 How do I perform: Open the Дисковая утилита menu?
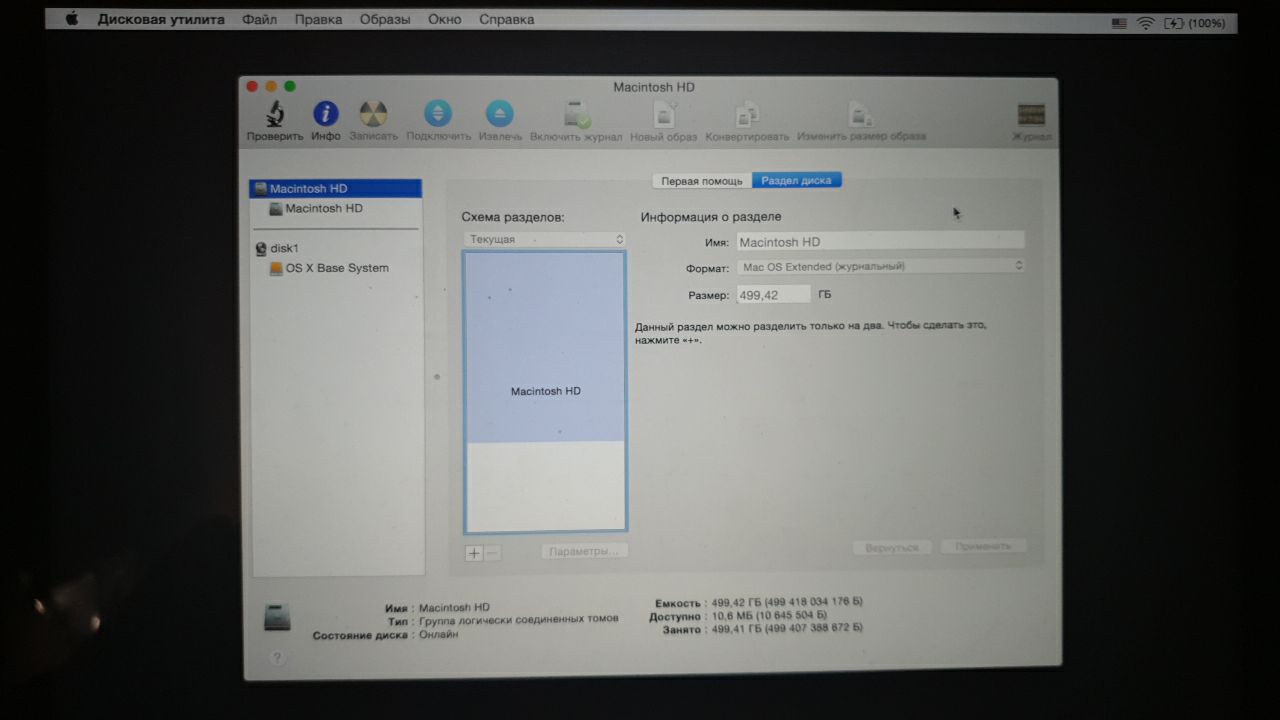161,20
